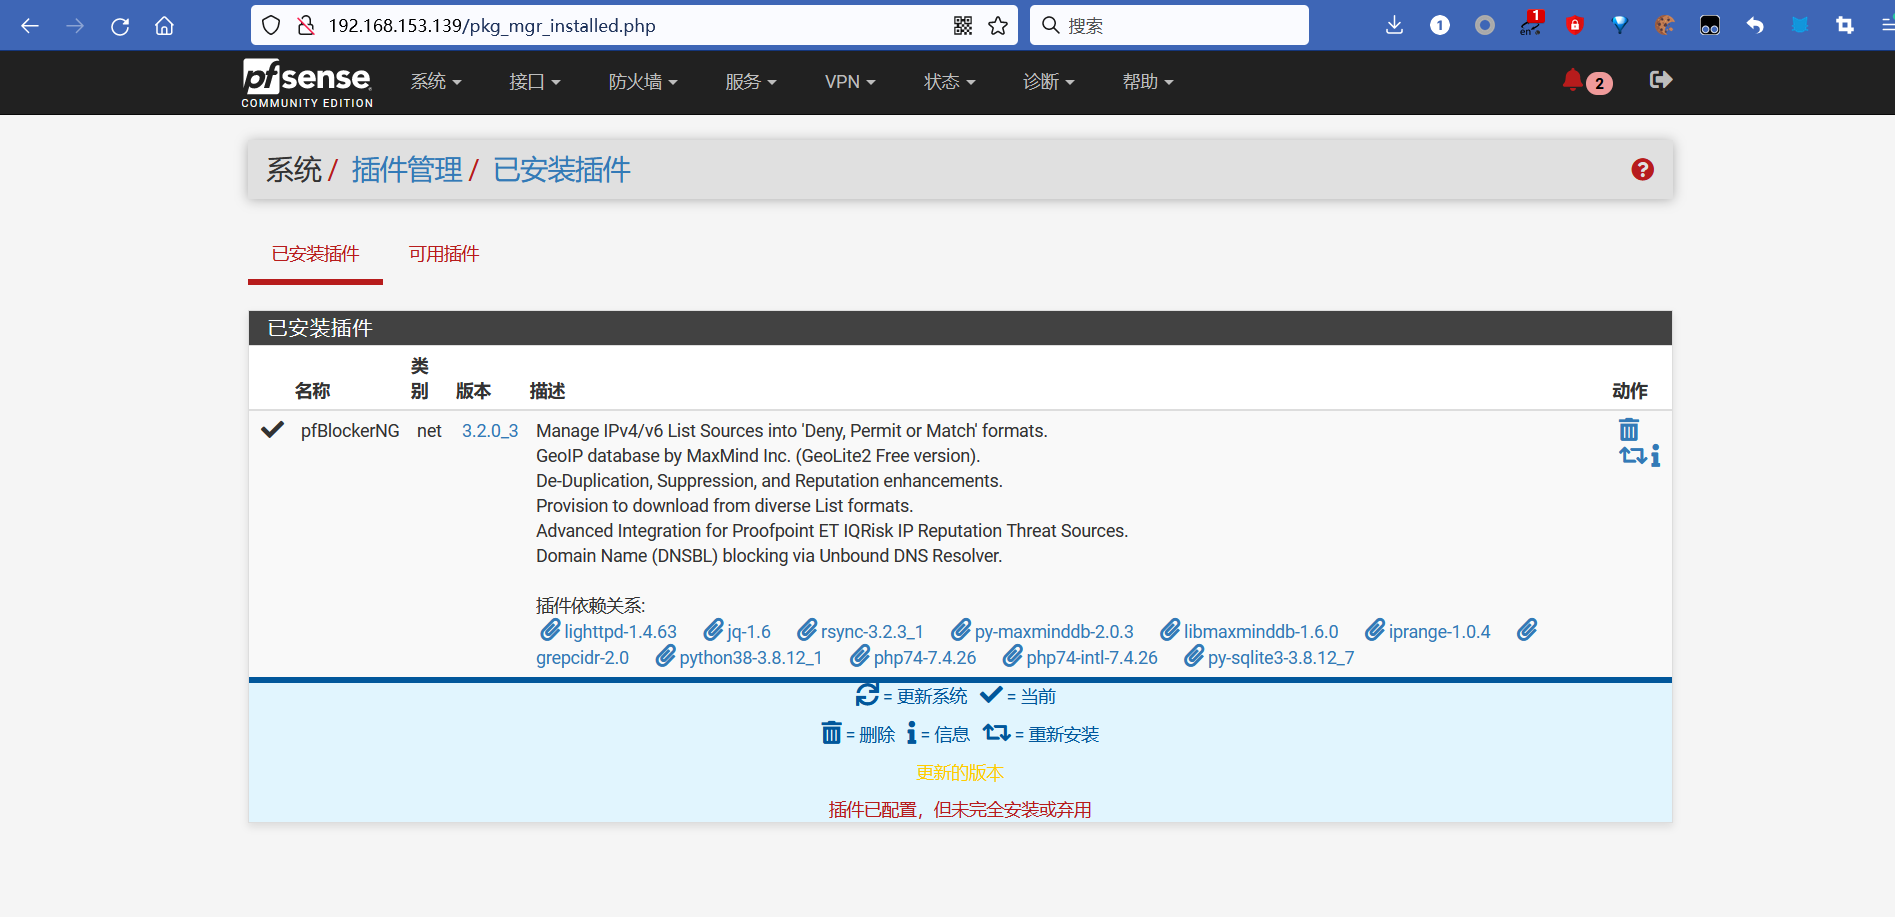Open the QR code icon in address bar
Viewport: 1895px width, 917px height.
[963, 26]
